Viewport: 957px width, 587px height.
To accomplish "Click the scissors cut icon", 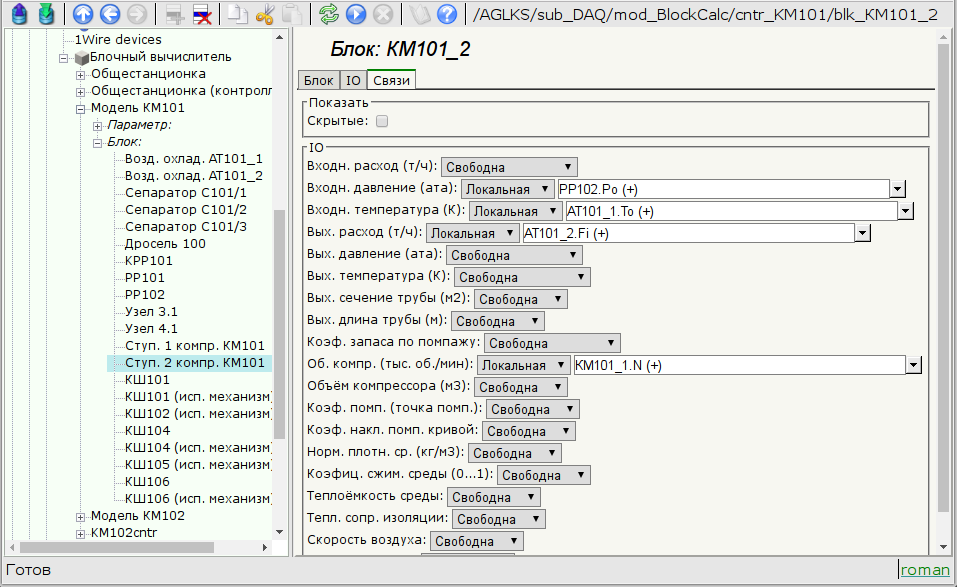I will [x=265, y=14].
